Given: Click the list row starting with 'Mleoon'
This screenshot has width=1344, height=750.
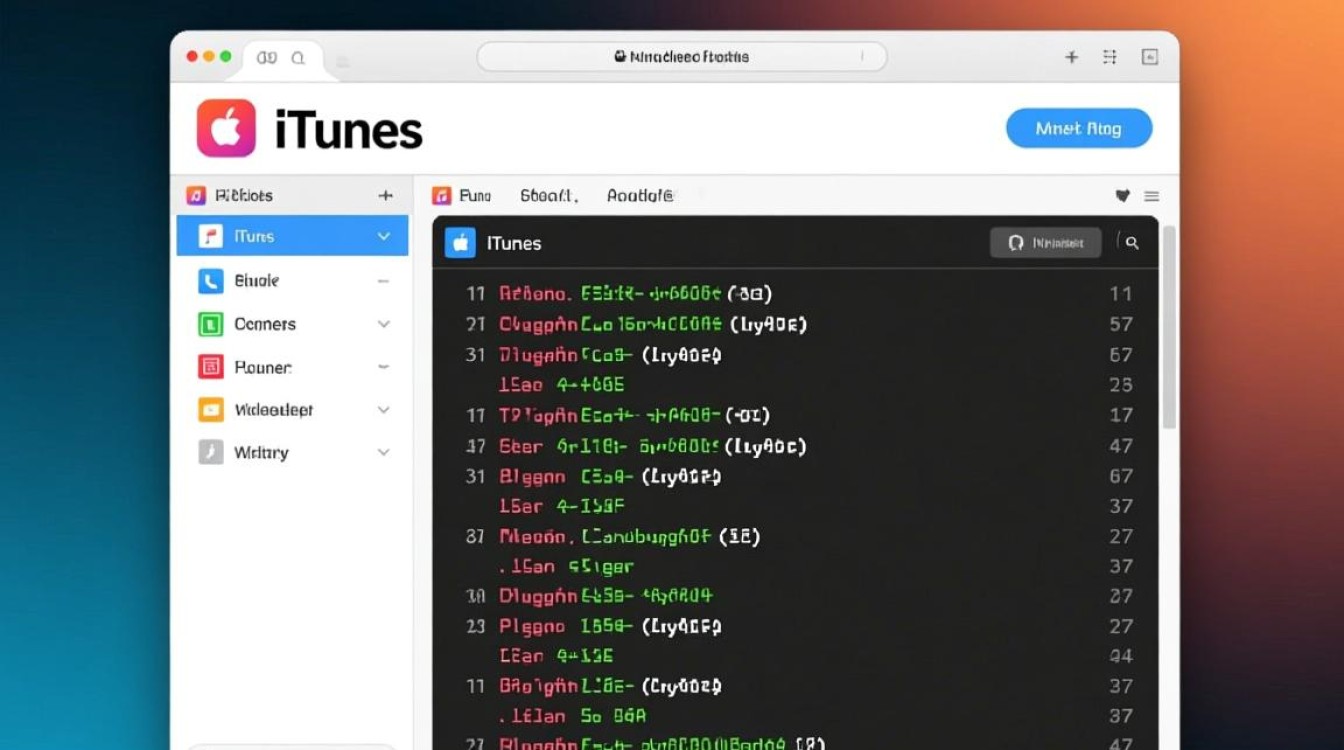Looking at the screenshot, I should point(798,536).
